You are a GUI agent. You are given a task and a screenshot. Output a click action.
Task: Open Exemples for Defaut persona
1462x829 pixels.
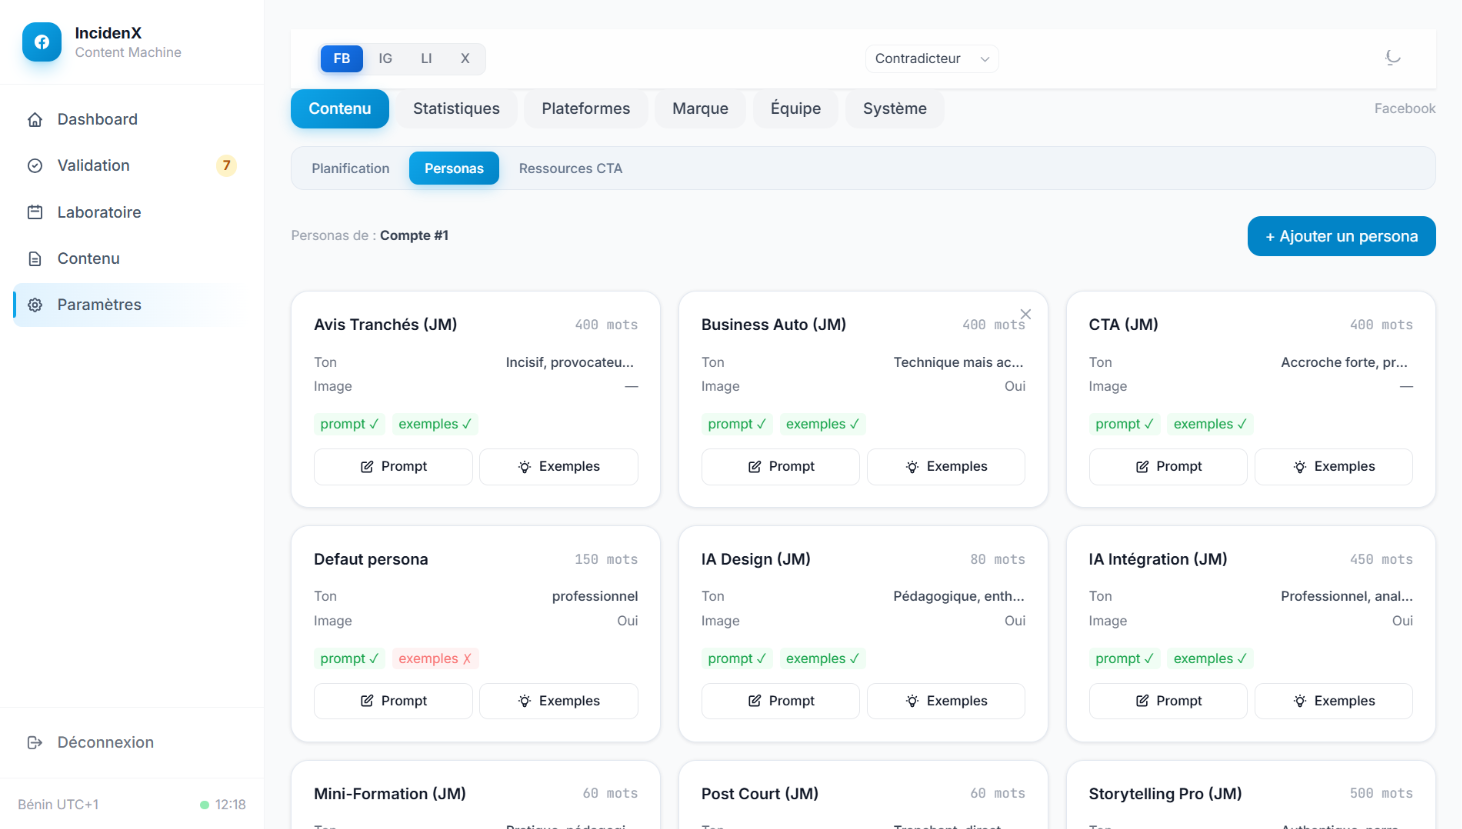coord(559,701)
